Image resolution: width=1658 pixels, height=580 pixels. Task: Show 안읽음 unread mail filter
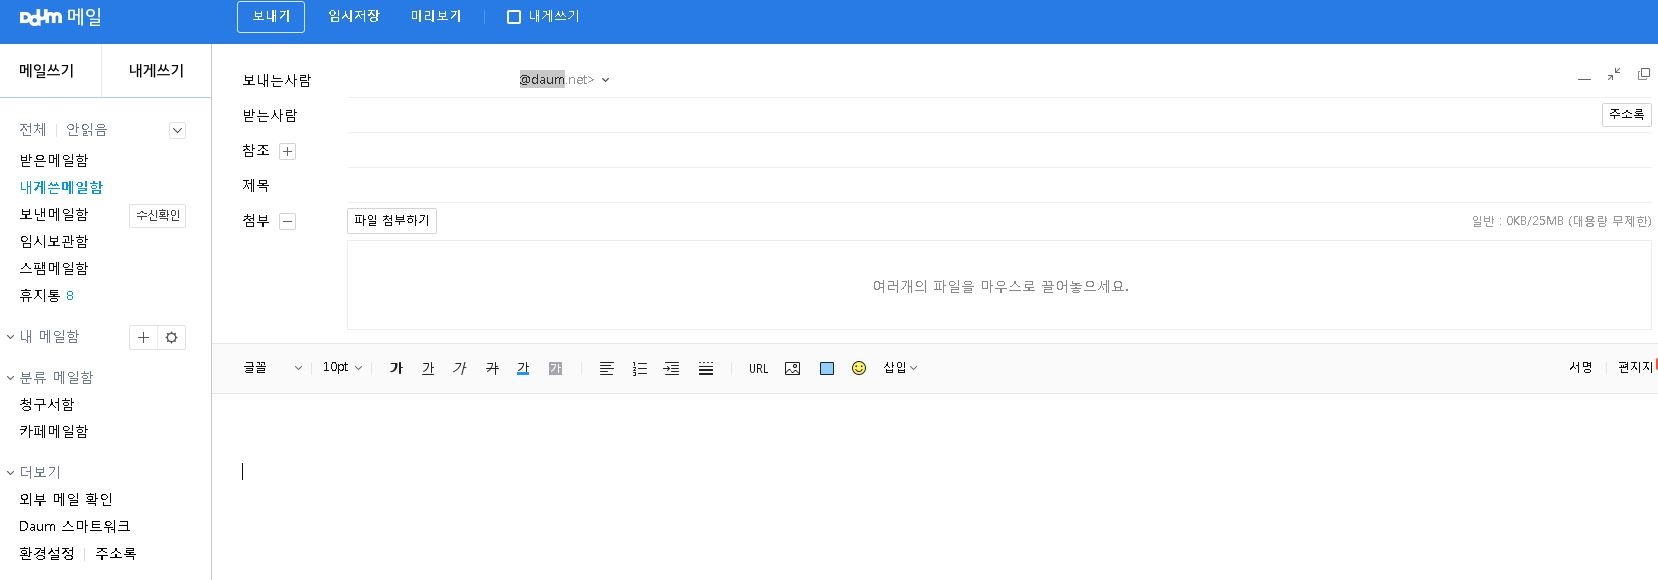click(x=87, y=130)
